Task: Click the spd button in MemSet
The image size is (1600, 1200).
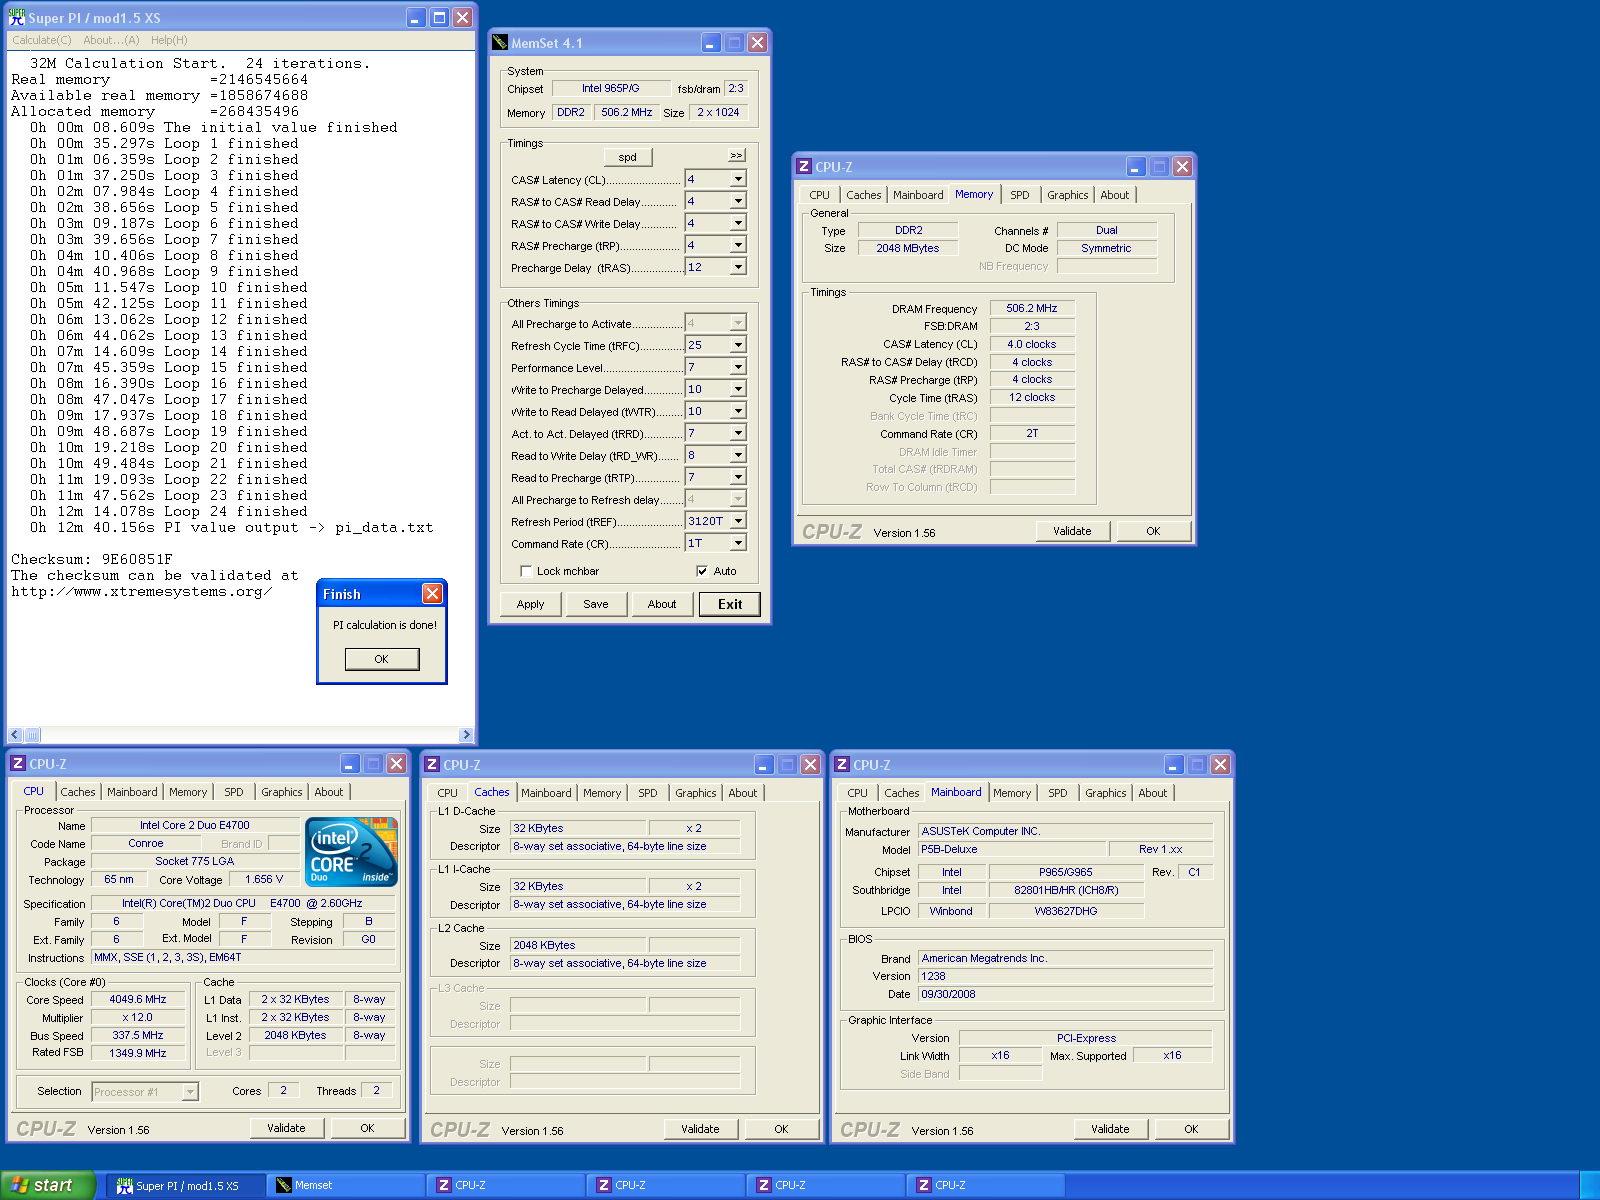Action: (627, 157)
